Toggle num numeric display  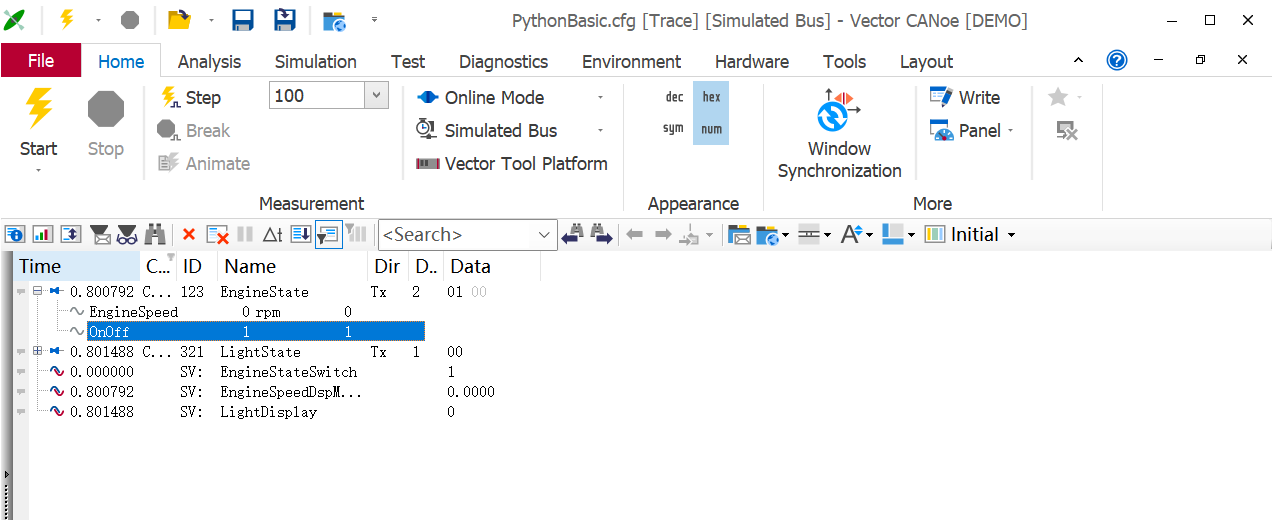coord(711,129)
